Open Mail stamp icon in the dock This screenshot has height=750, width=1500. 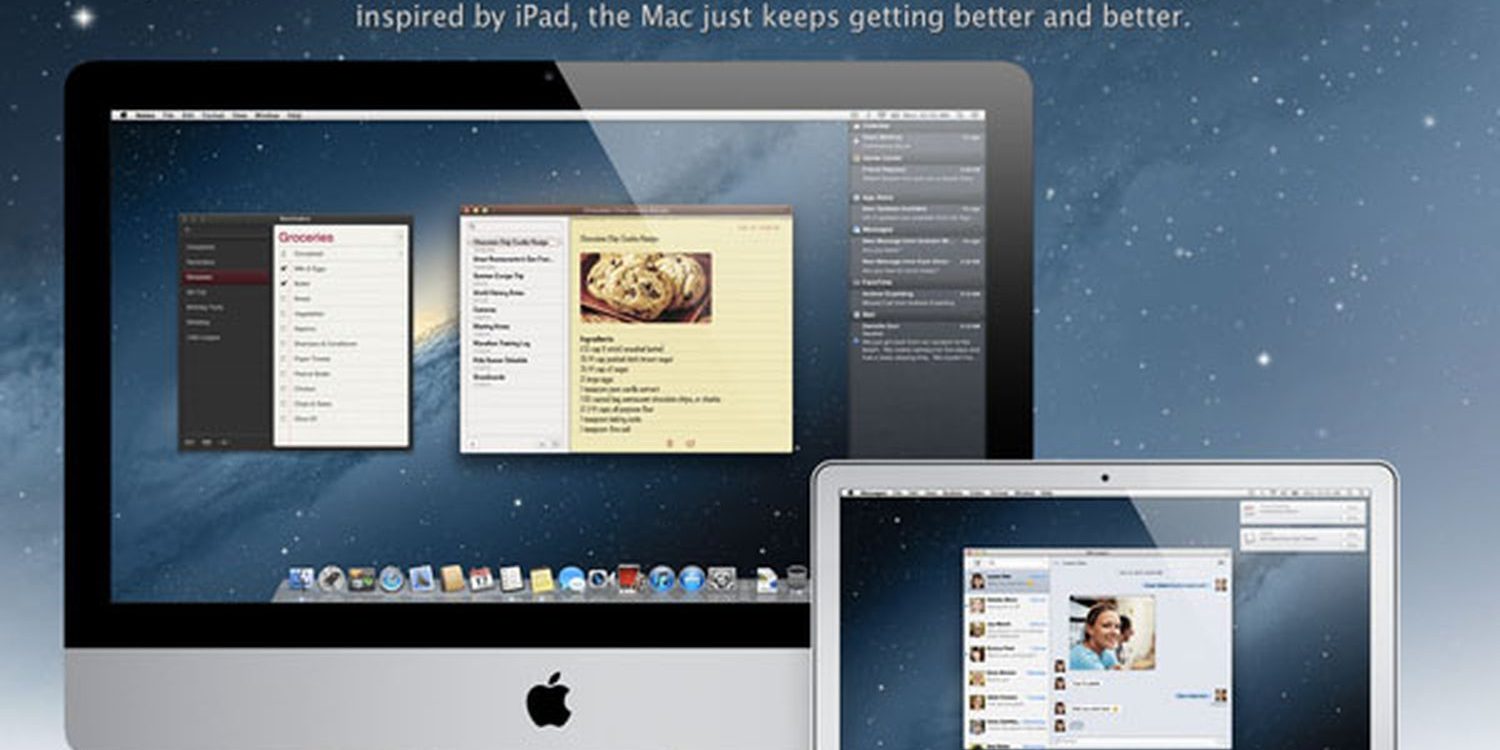point(422,578)
